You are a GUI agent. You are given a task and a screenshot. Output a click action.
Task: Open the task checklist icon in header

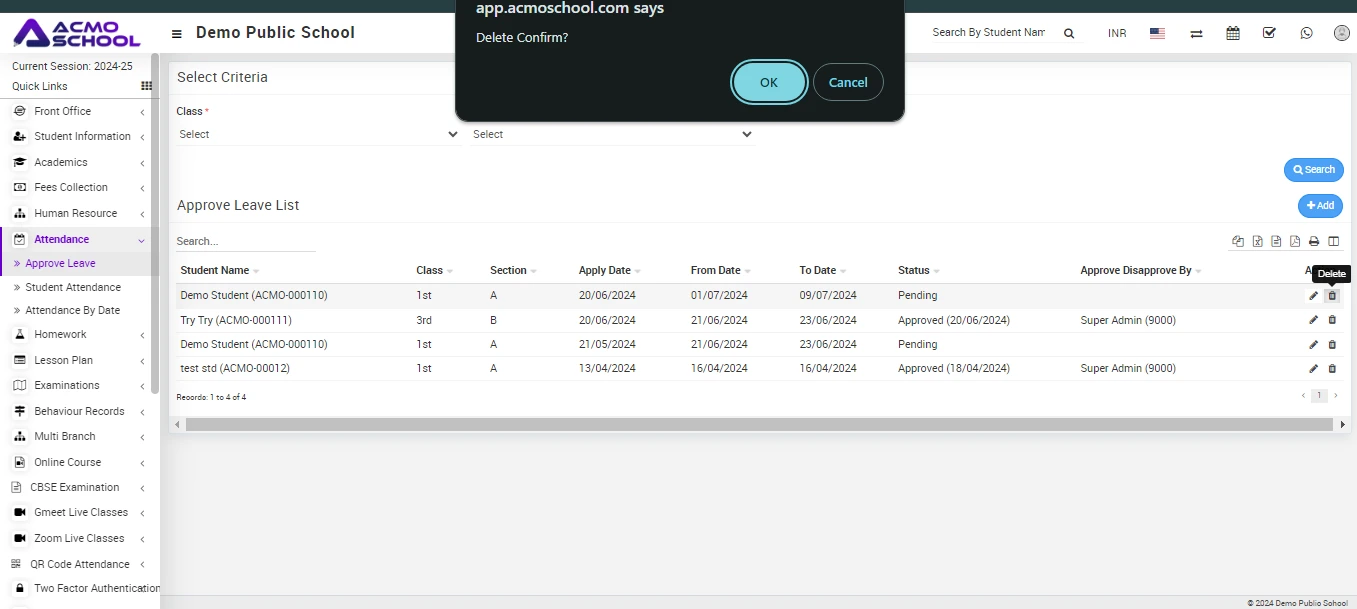1269,33
